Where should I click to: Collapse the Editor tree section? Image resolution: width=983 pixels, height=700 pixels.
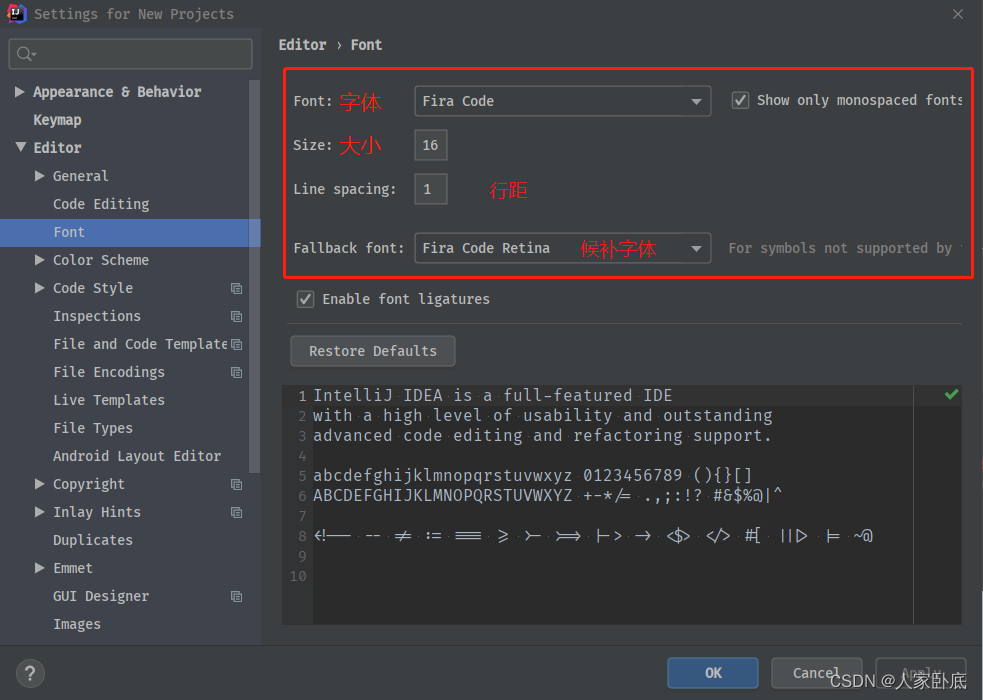click(20, 147)
